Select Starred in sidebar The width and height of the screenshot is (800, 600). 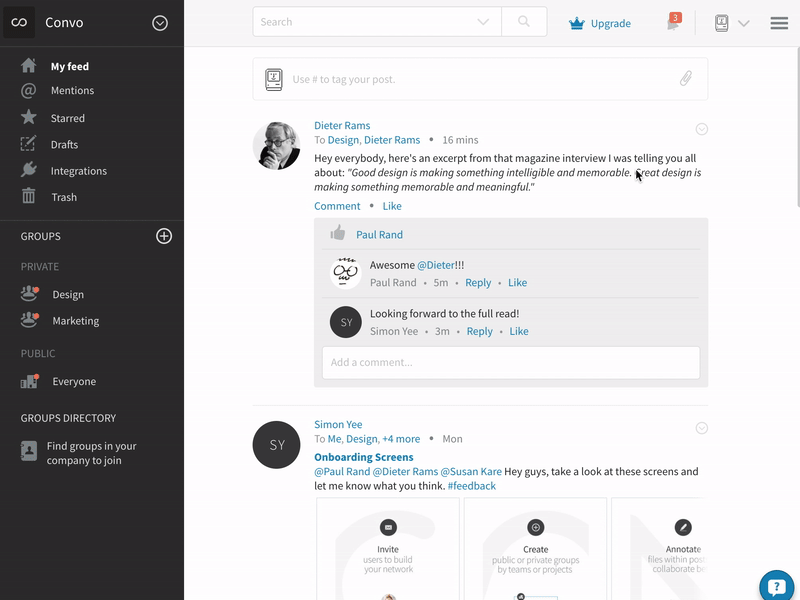pyautogui.click(x=68, y=118)
